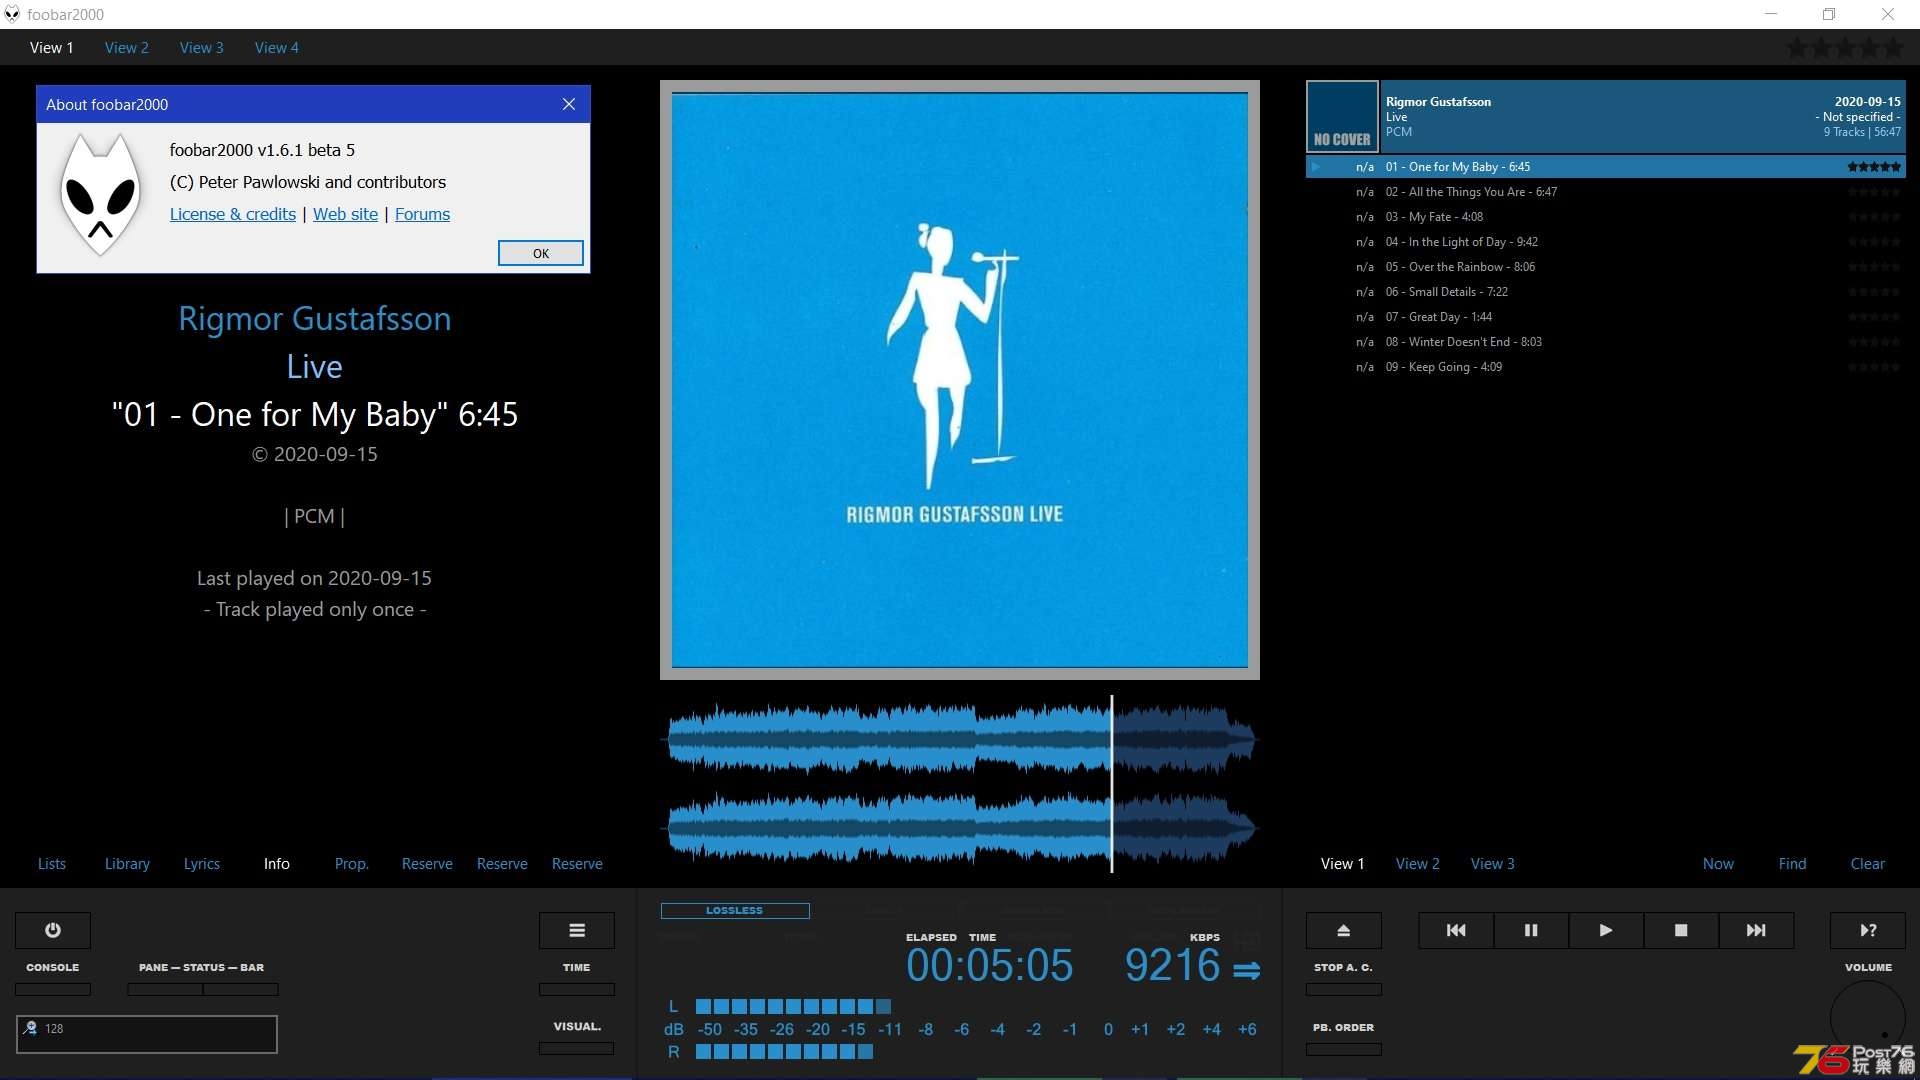This screenshot has width=1920, height=1080.
Task: Click the eject icon button
Action: tap(1344, 930)
